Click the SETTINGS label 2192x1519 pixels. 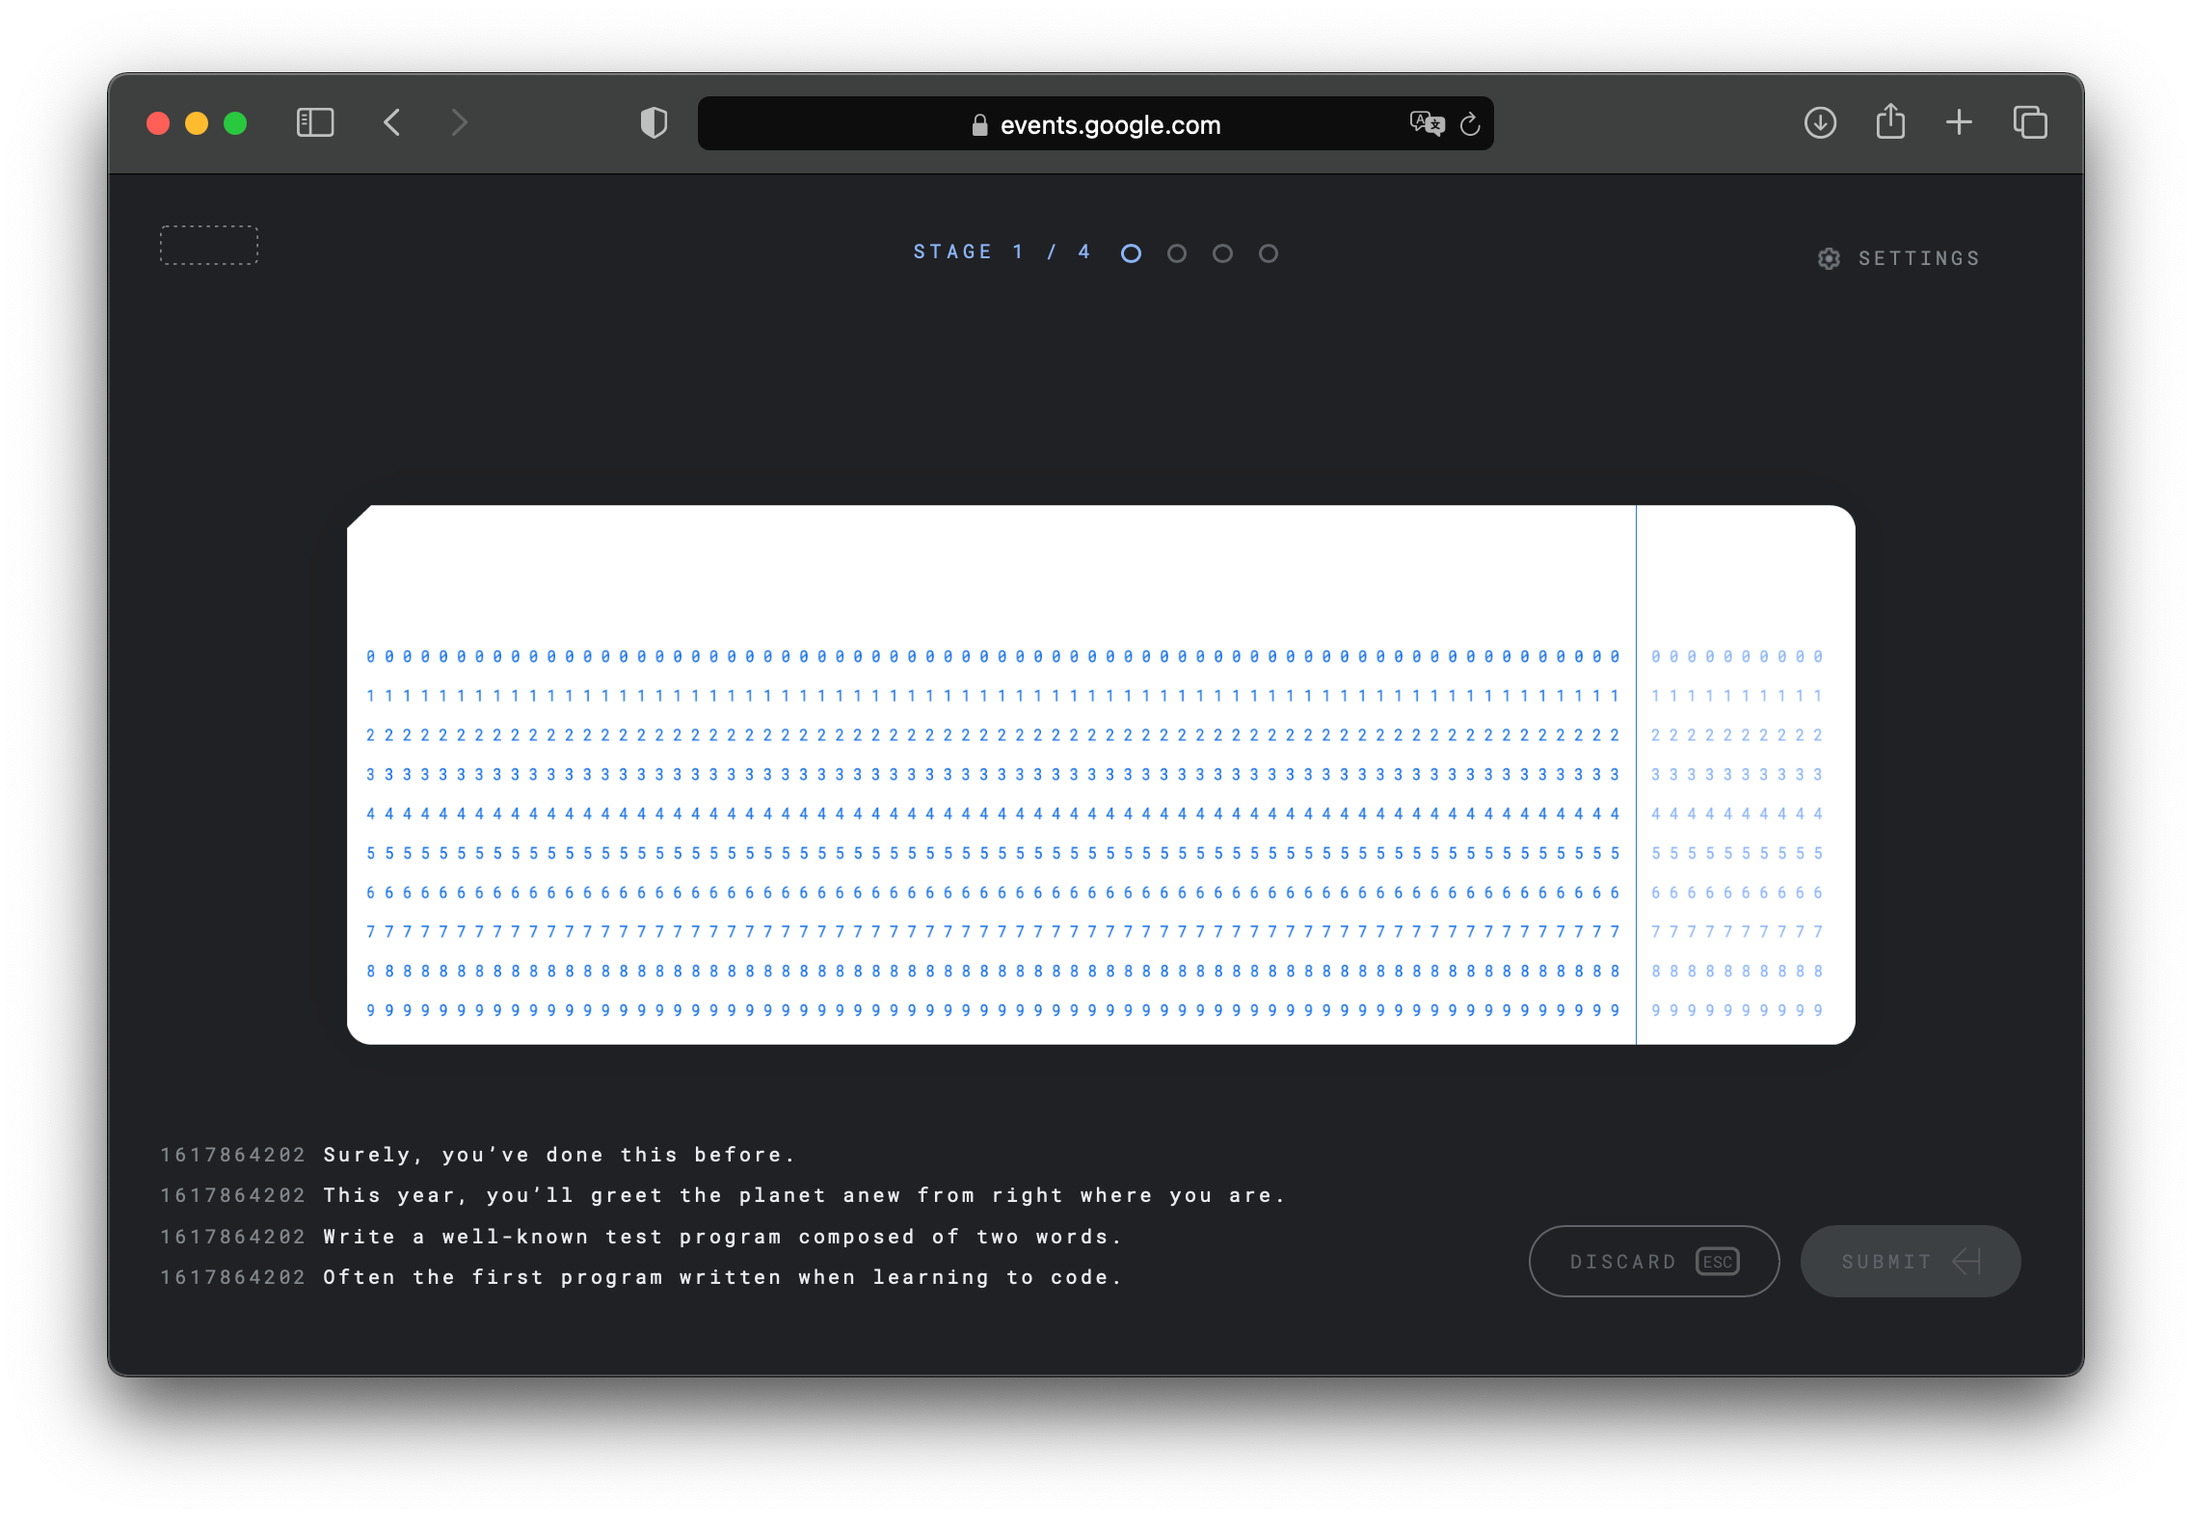click(1919, 259)
